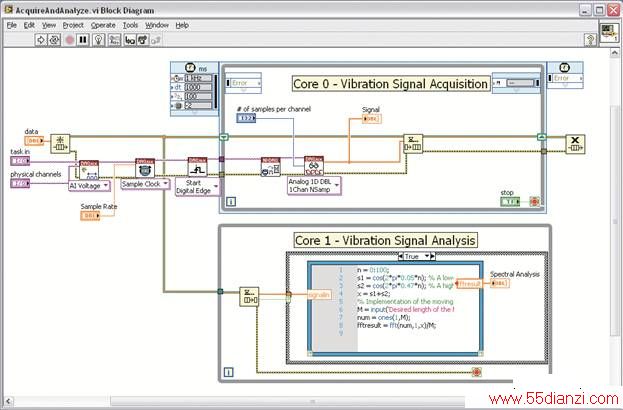The width and height of the screenshot is (623, 410).
Task: Click Core 0 loop condition terminal
Action: pyautogui.click(x=534, y=202)
